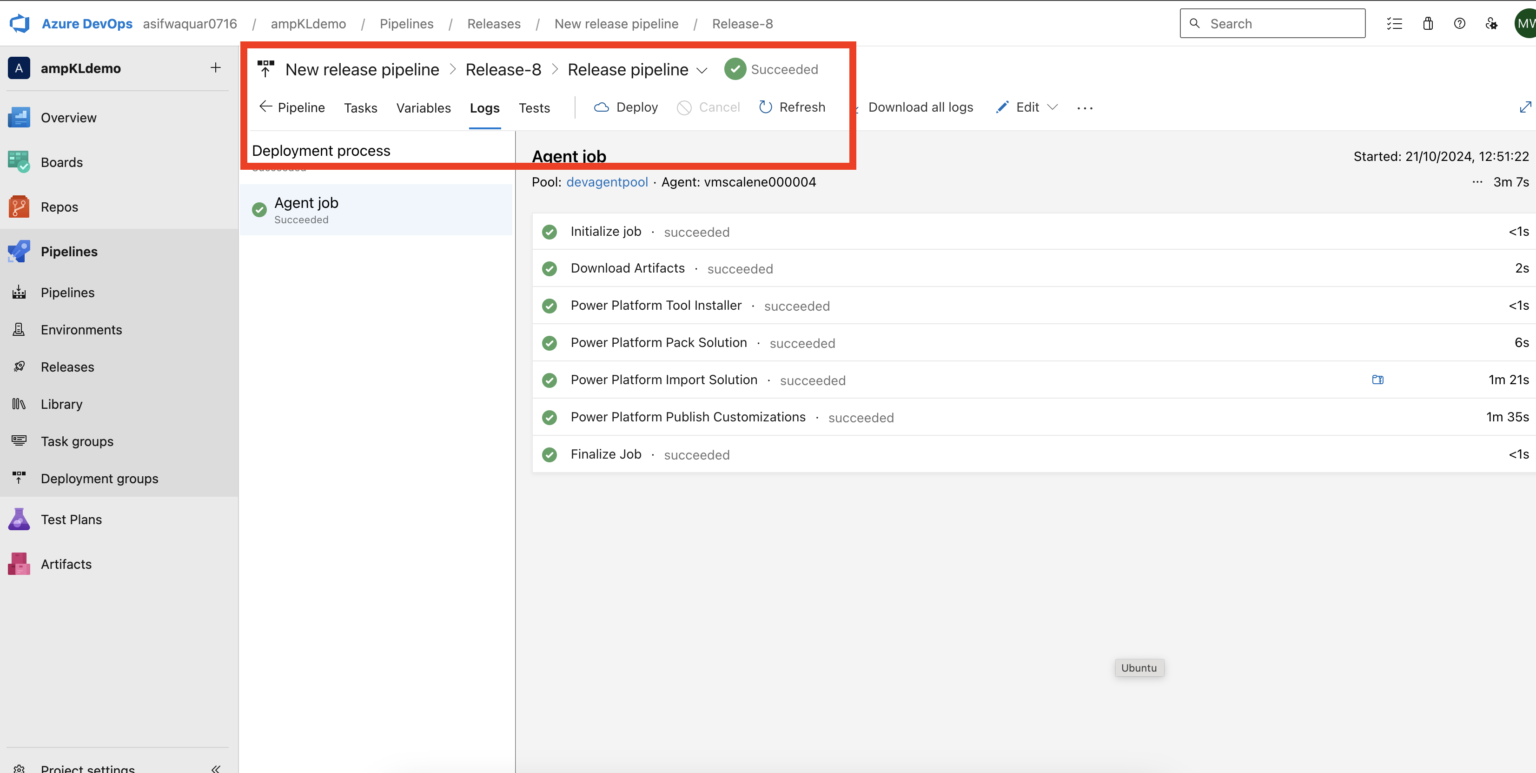This screenshot has height=773, width=1536.
Task: Click Release-8 in the page title
Action: [504, 70]
